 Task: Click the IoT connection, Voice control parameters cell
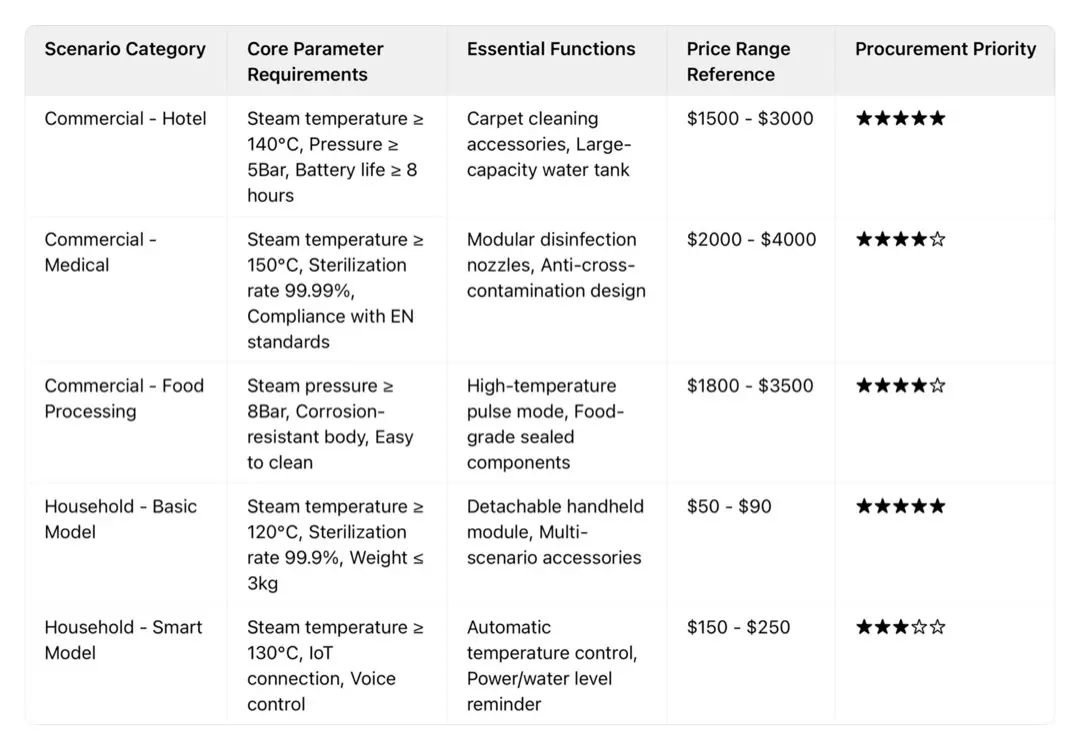pyautogui.click(x=335, y=666)
